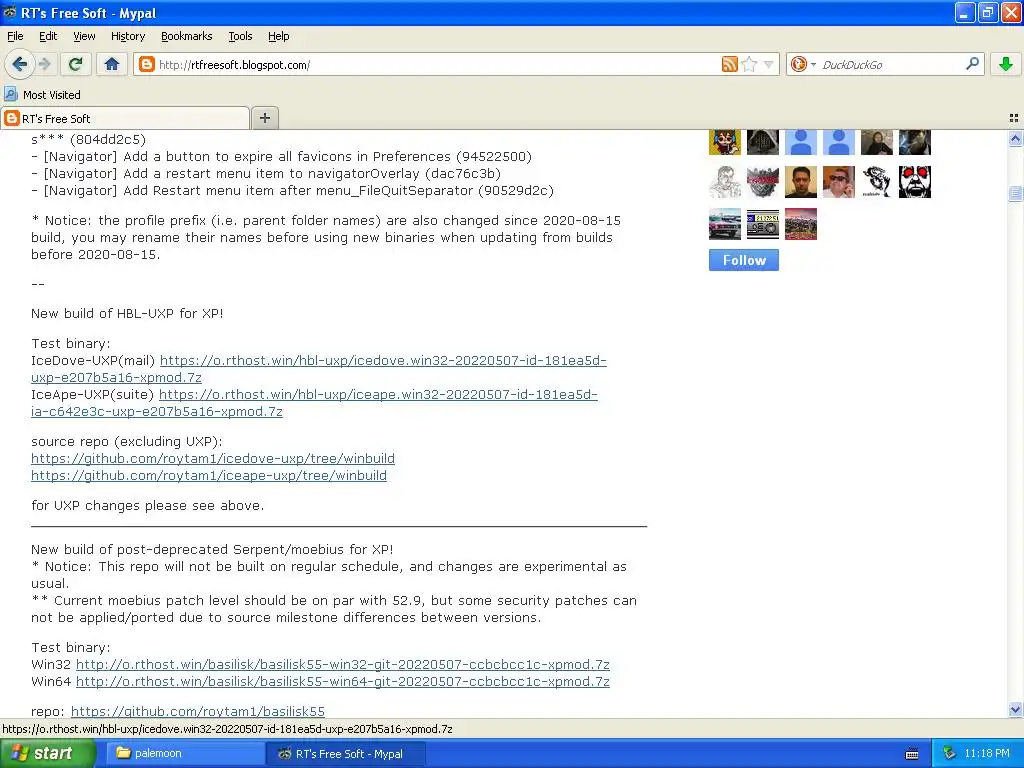Open the roytam1/basilisk55 repo link

(198, 711)
